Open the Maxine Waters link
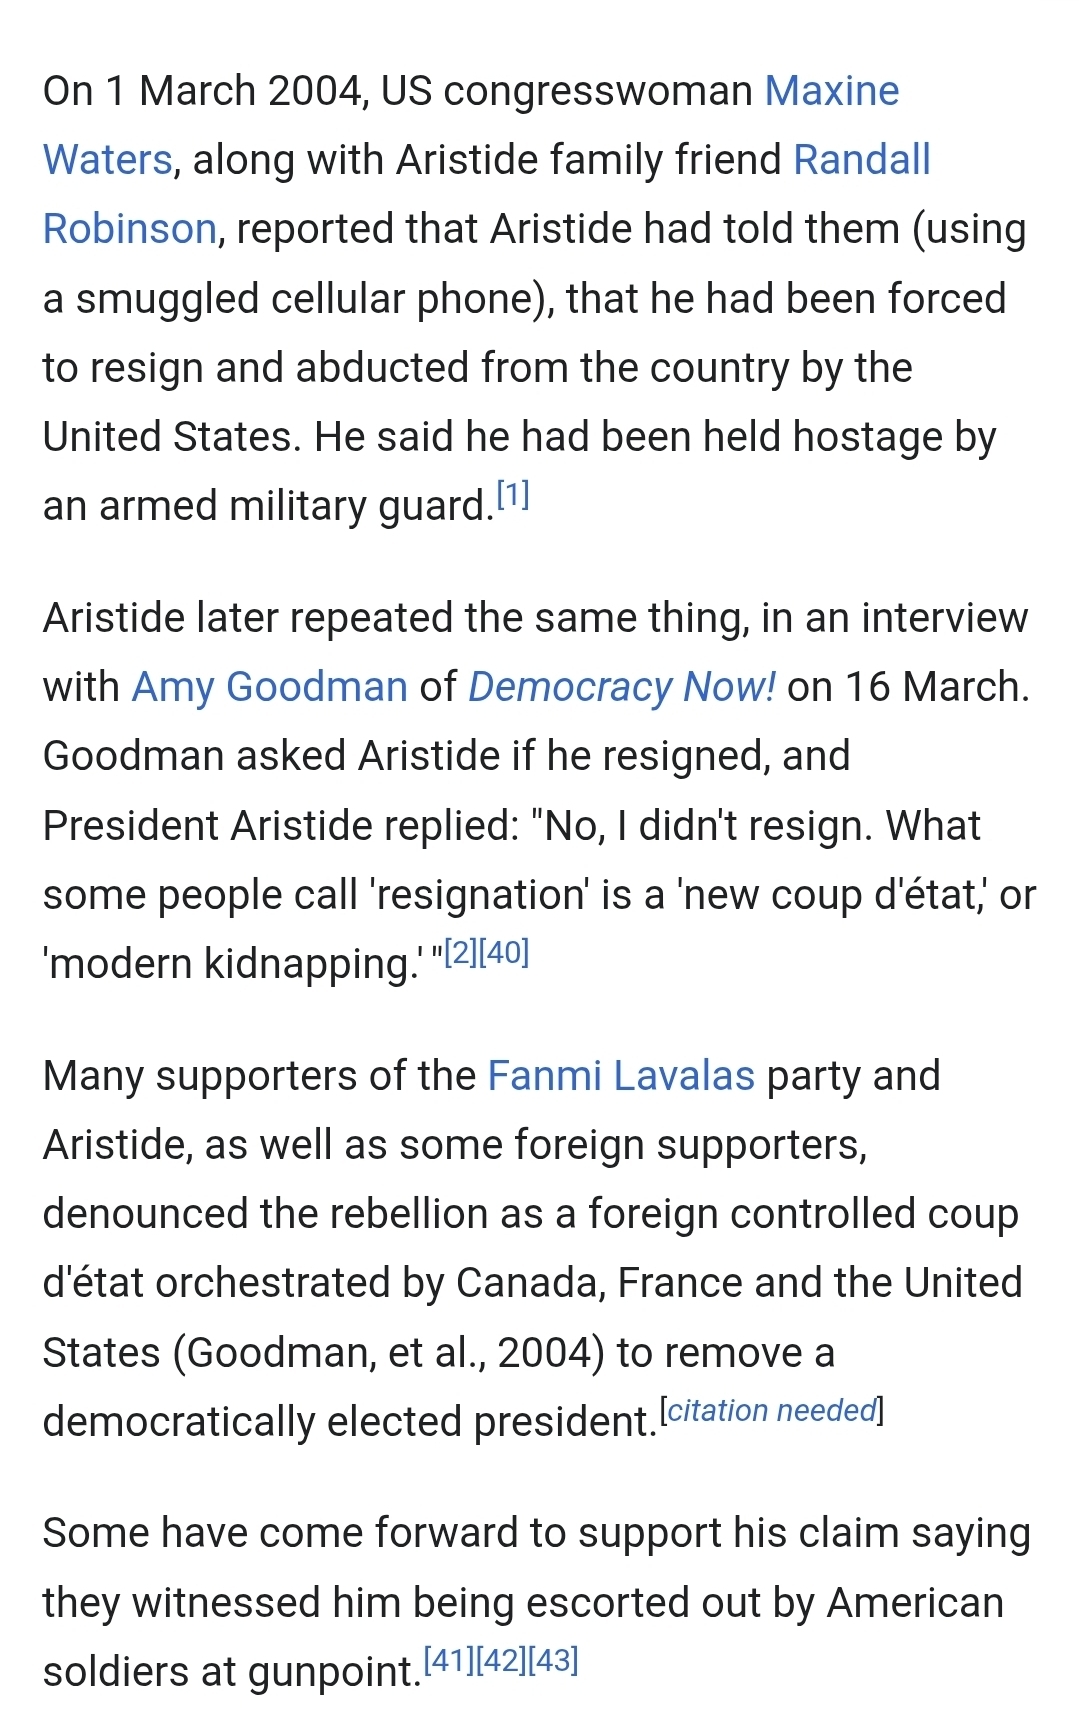 click(831, 91)
